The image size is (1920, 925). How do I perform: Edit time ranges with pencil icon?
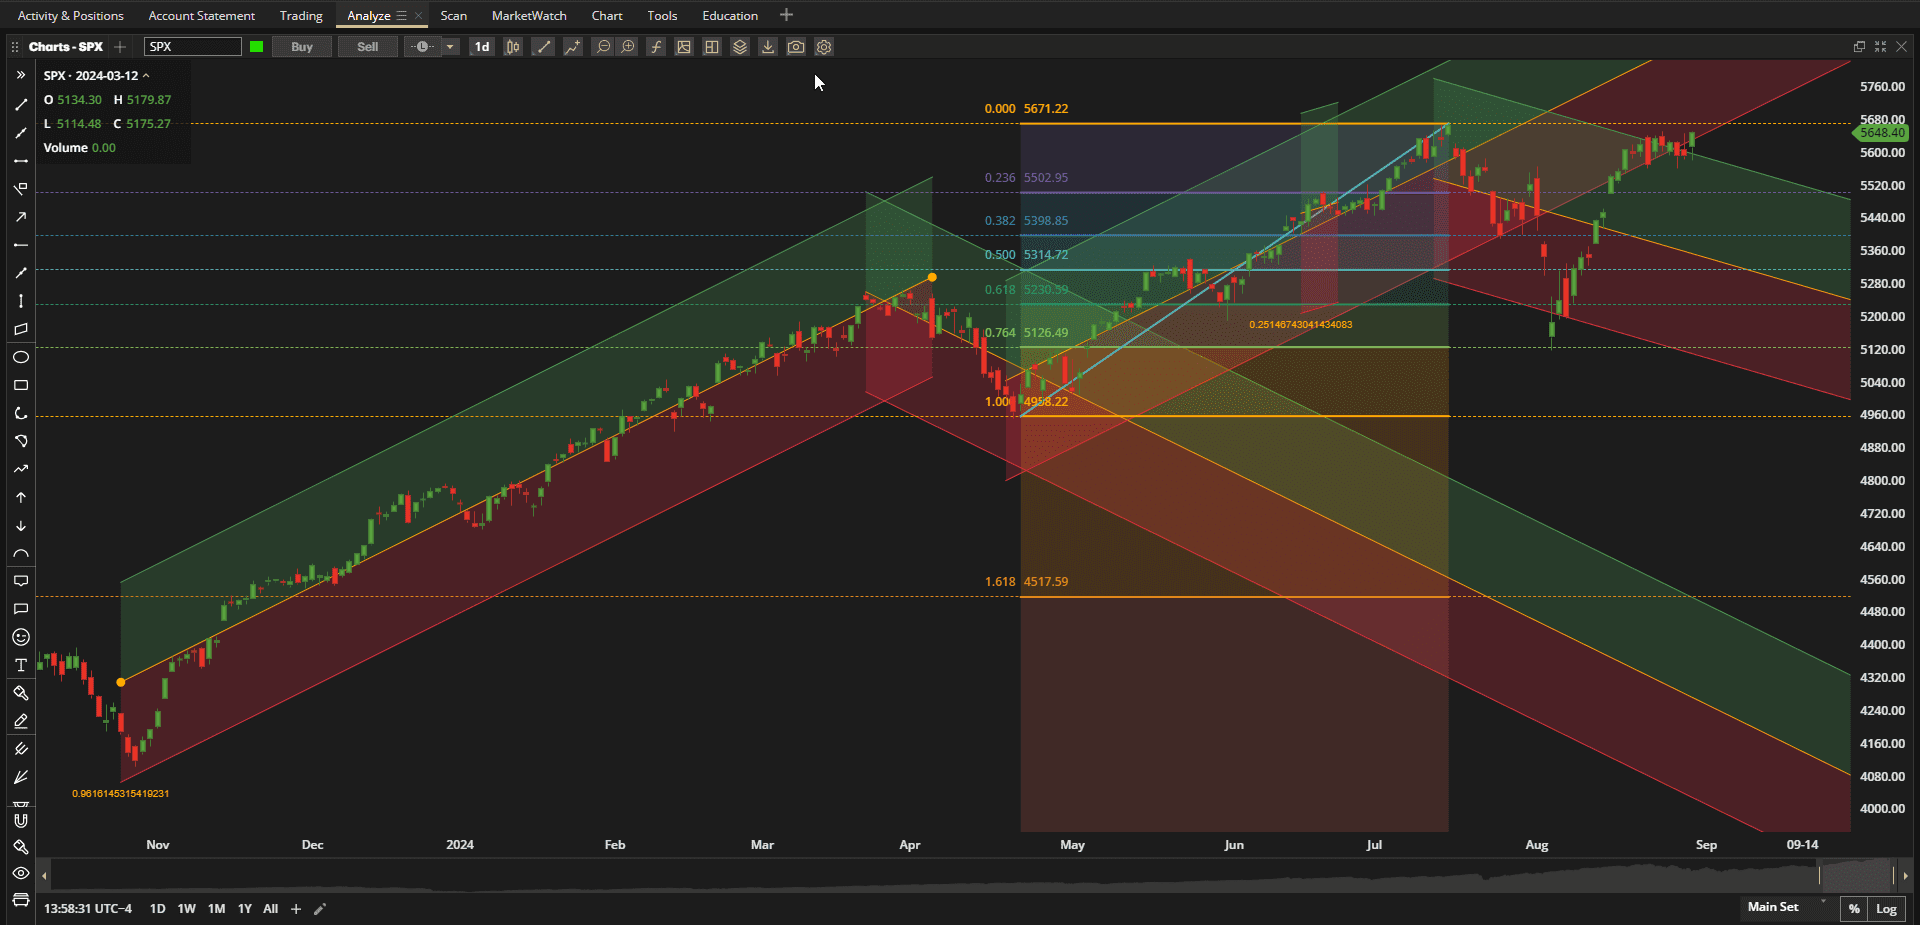[x=320, y=909]
